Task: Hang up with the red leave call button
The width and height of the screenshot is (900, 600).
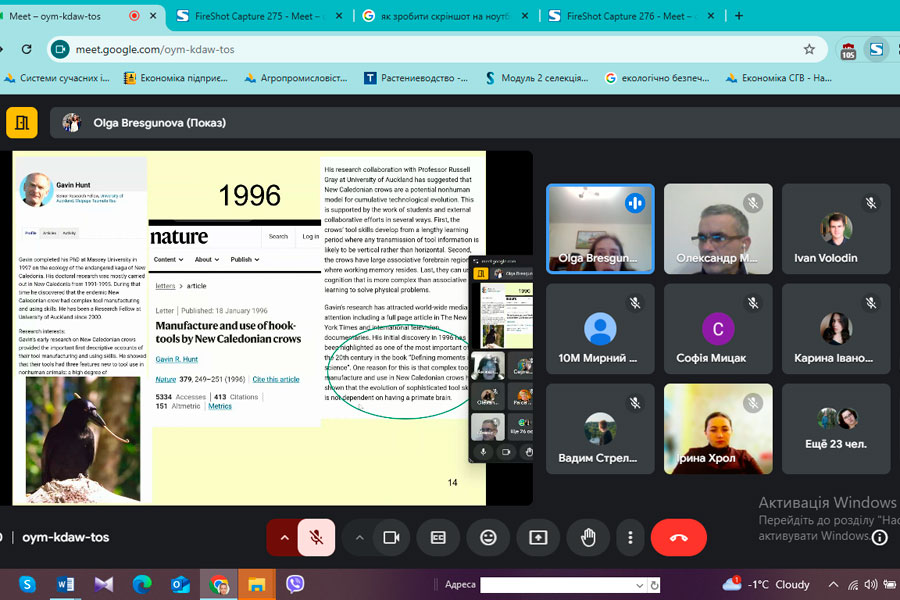Action: [678, 537]
